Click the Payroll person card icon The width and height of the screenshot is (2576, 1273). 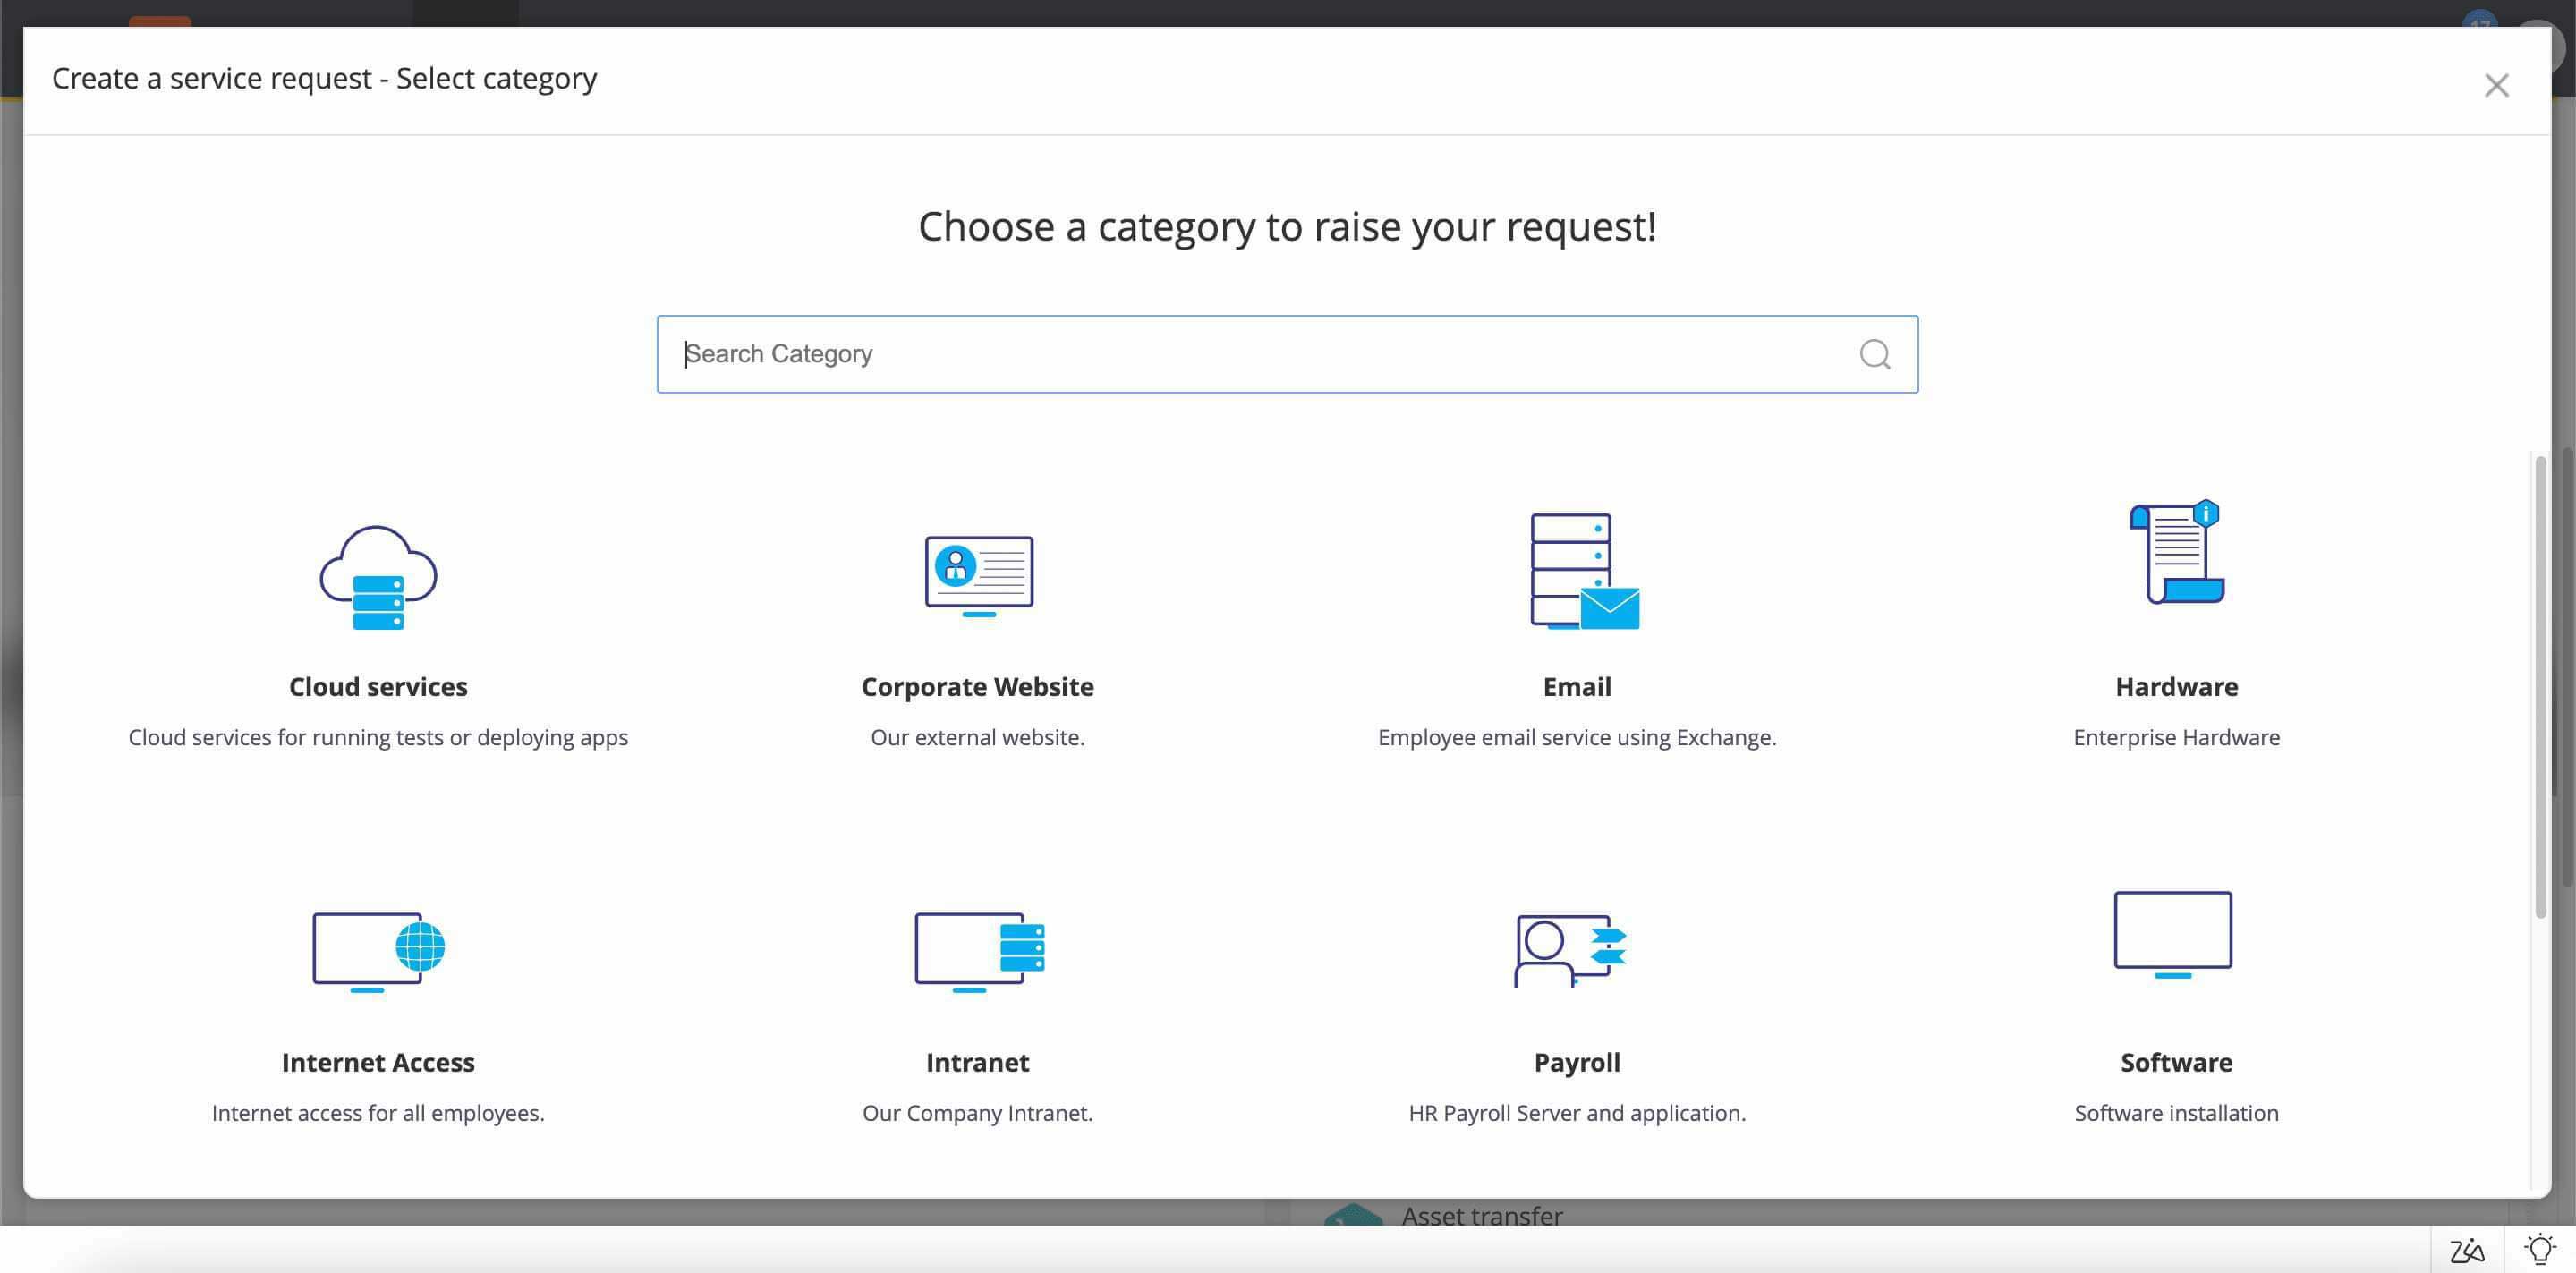tap(1570, 950)
